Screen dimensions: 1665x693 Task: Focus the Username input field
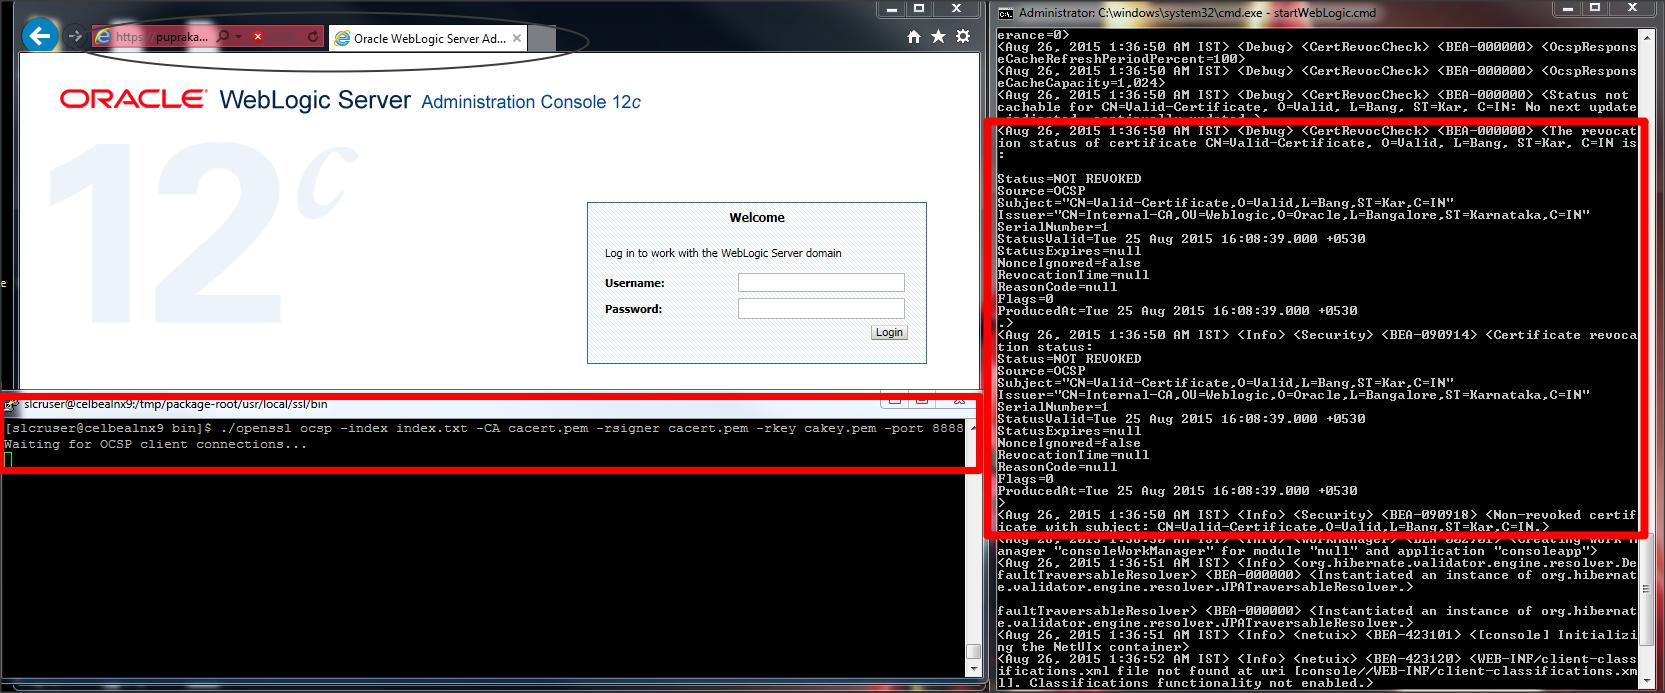click(x=821, y=283)
